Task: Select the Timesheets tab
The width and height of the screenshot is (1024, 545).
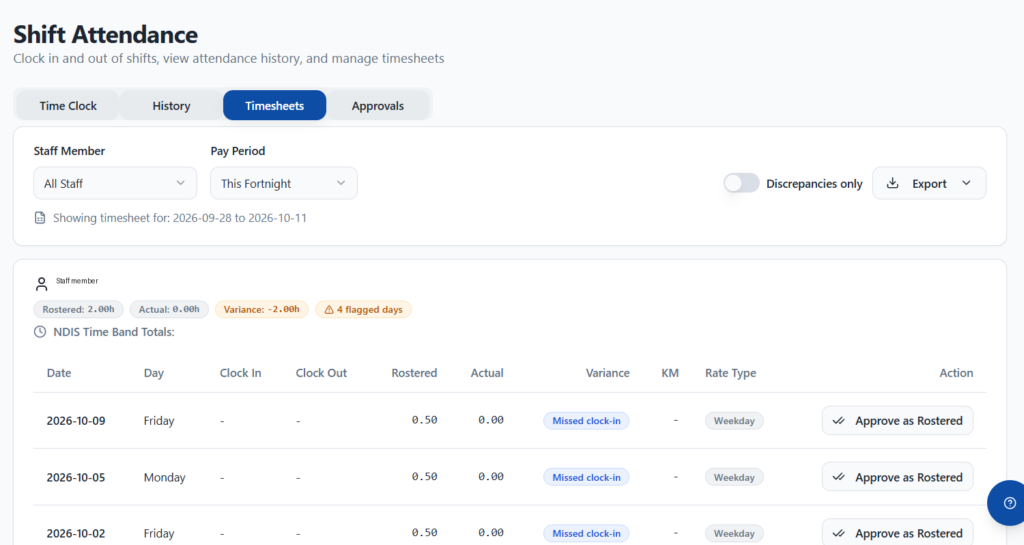Action: (274, 106)
